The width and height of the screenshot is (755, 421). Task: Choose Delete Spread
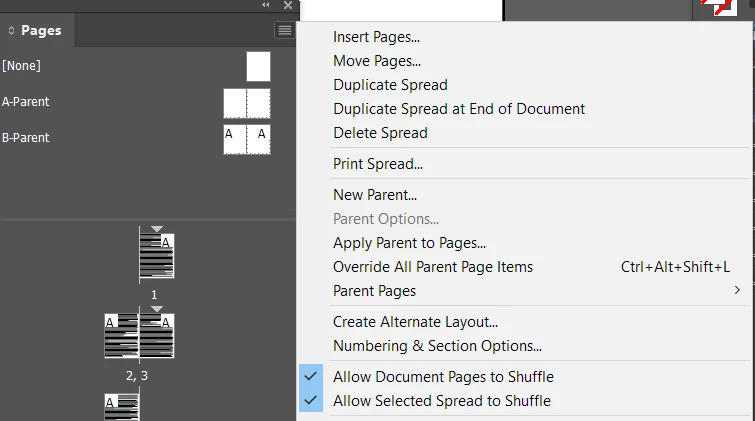(380, 133)
